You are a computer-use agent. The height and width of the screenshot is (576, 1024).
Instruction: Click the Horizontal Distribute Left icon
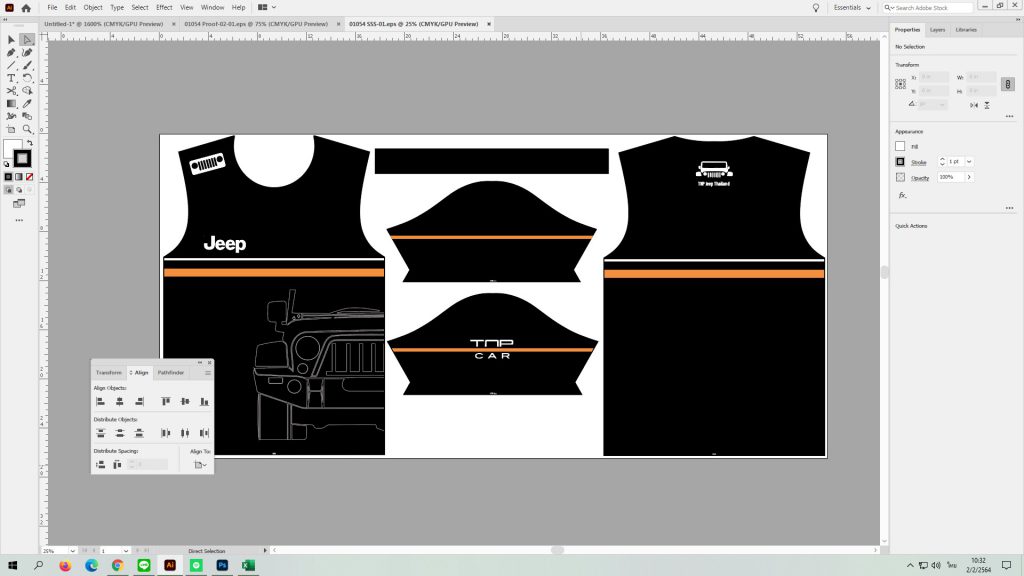point(166,433)
